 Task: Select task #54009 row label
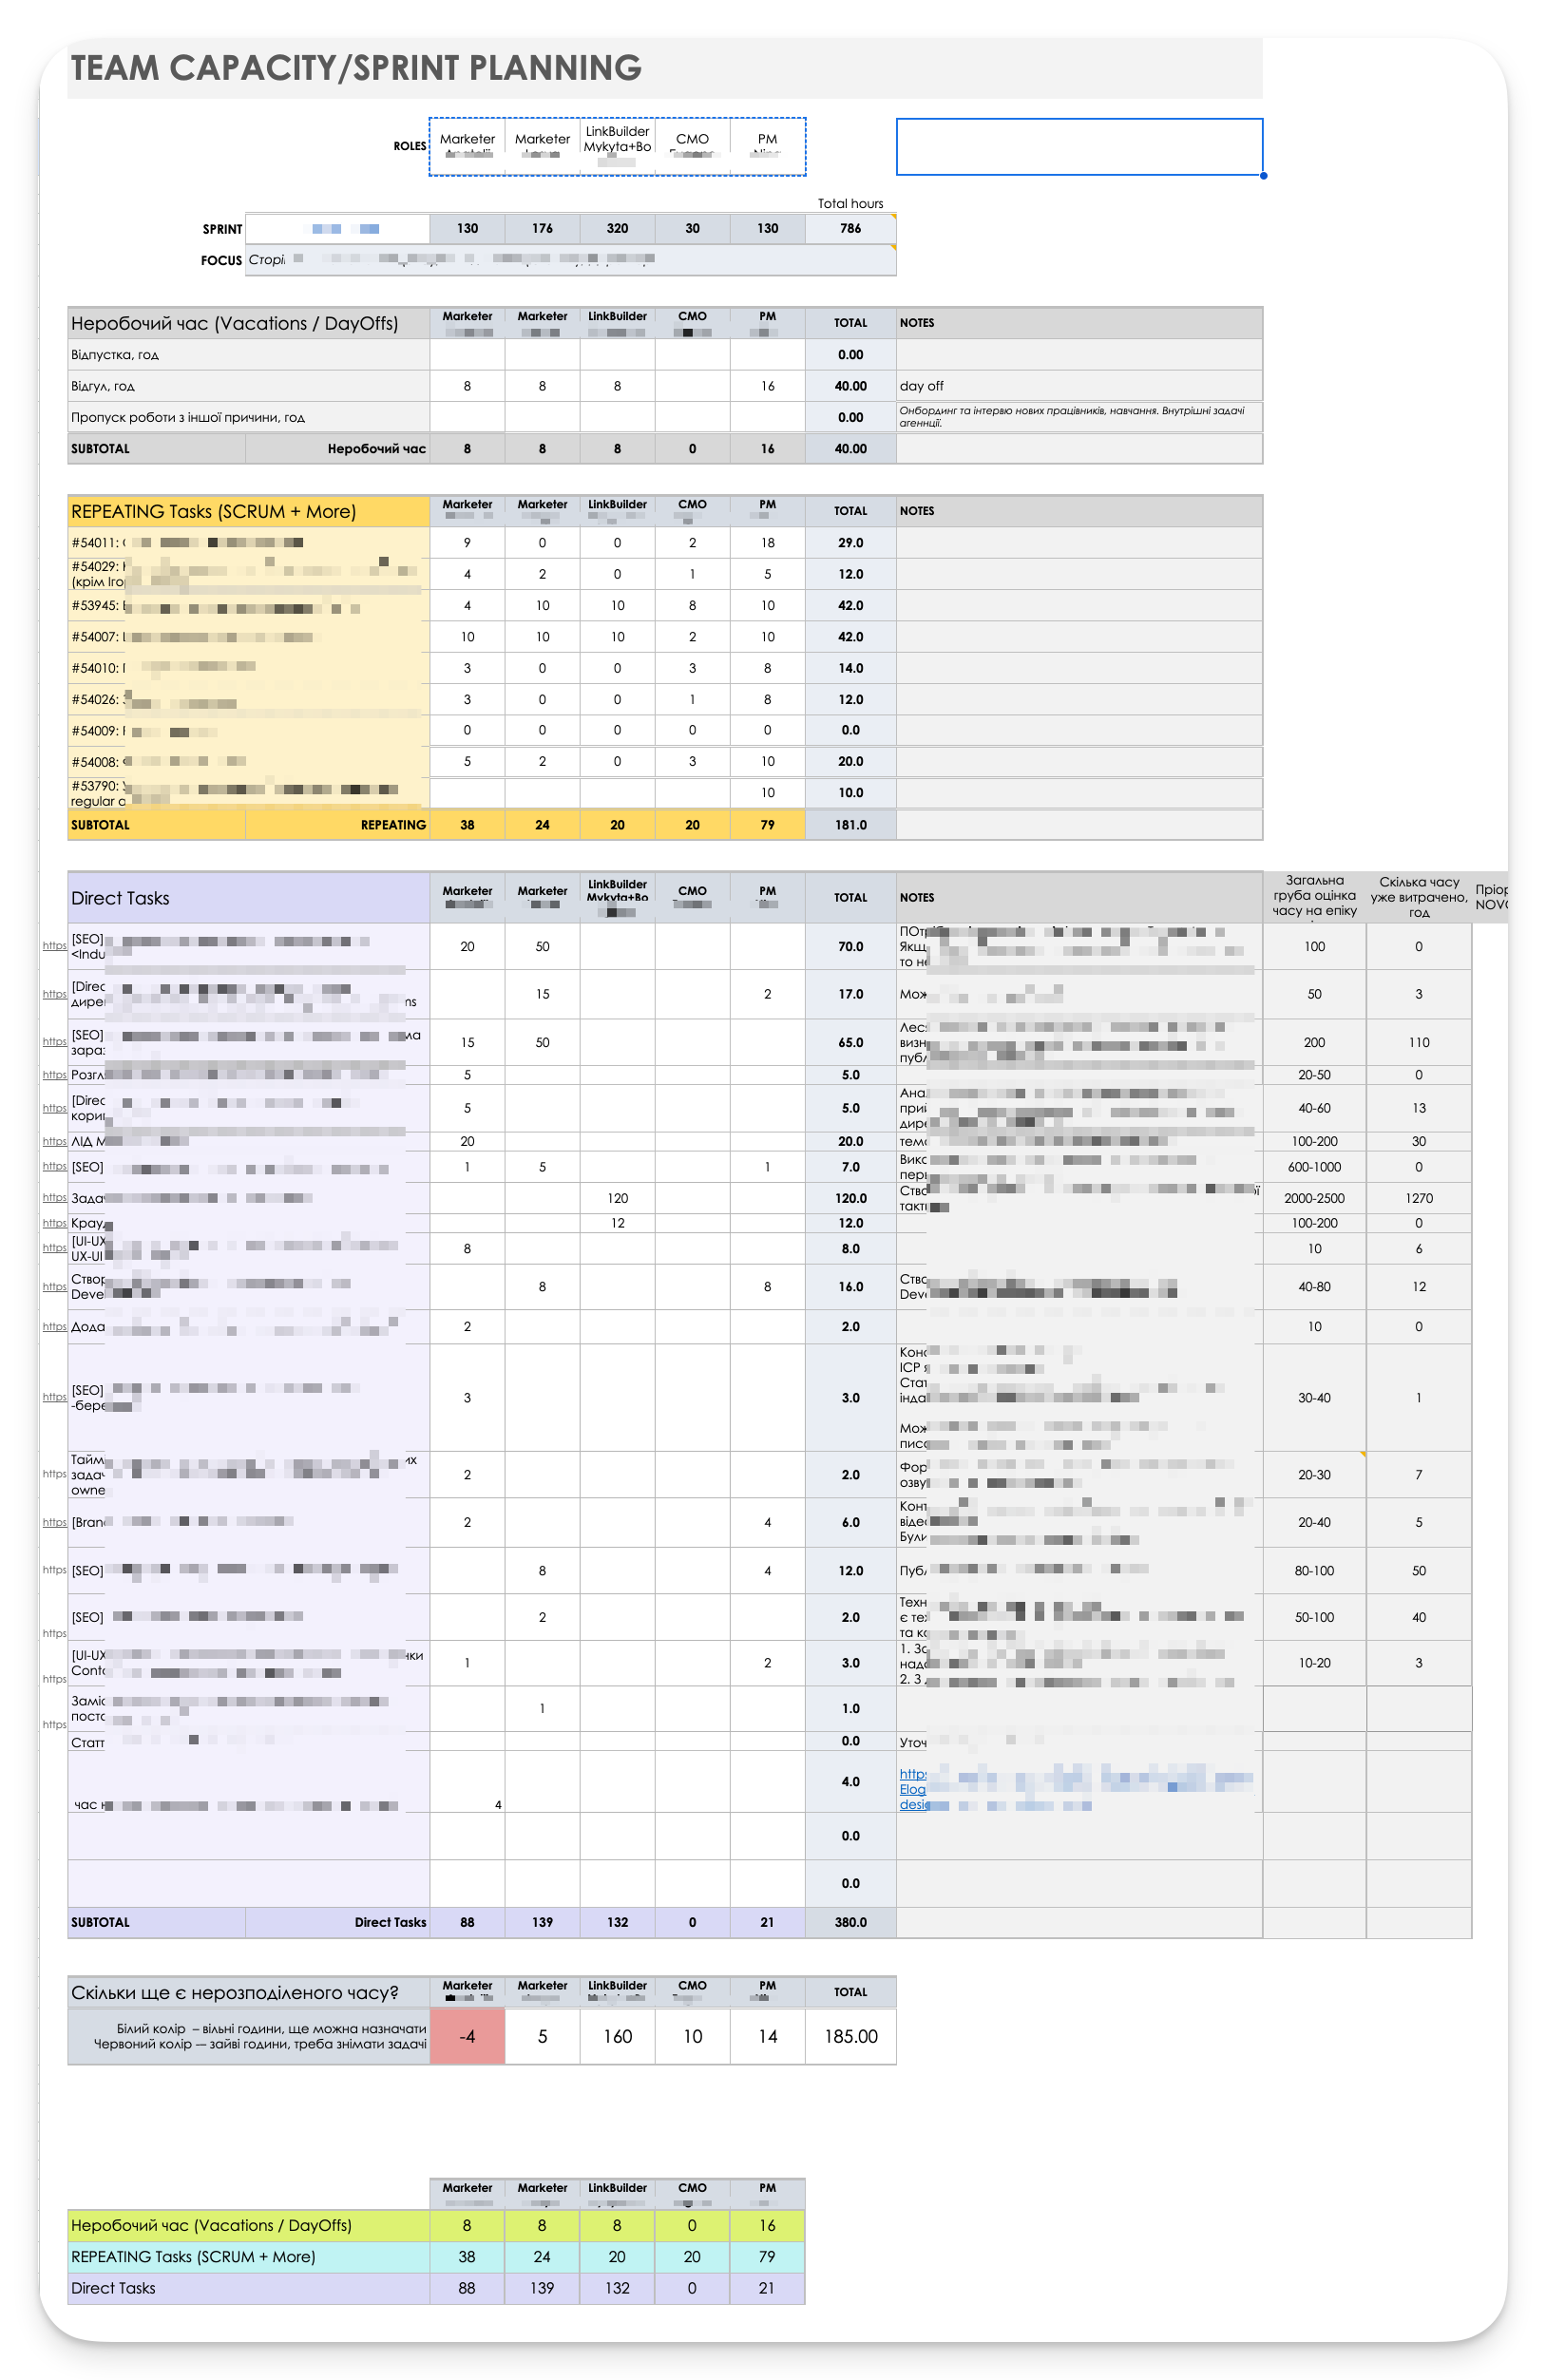click(x=248, y=731)
